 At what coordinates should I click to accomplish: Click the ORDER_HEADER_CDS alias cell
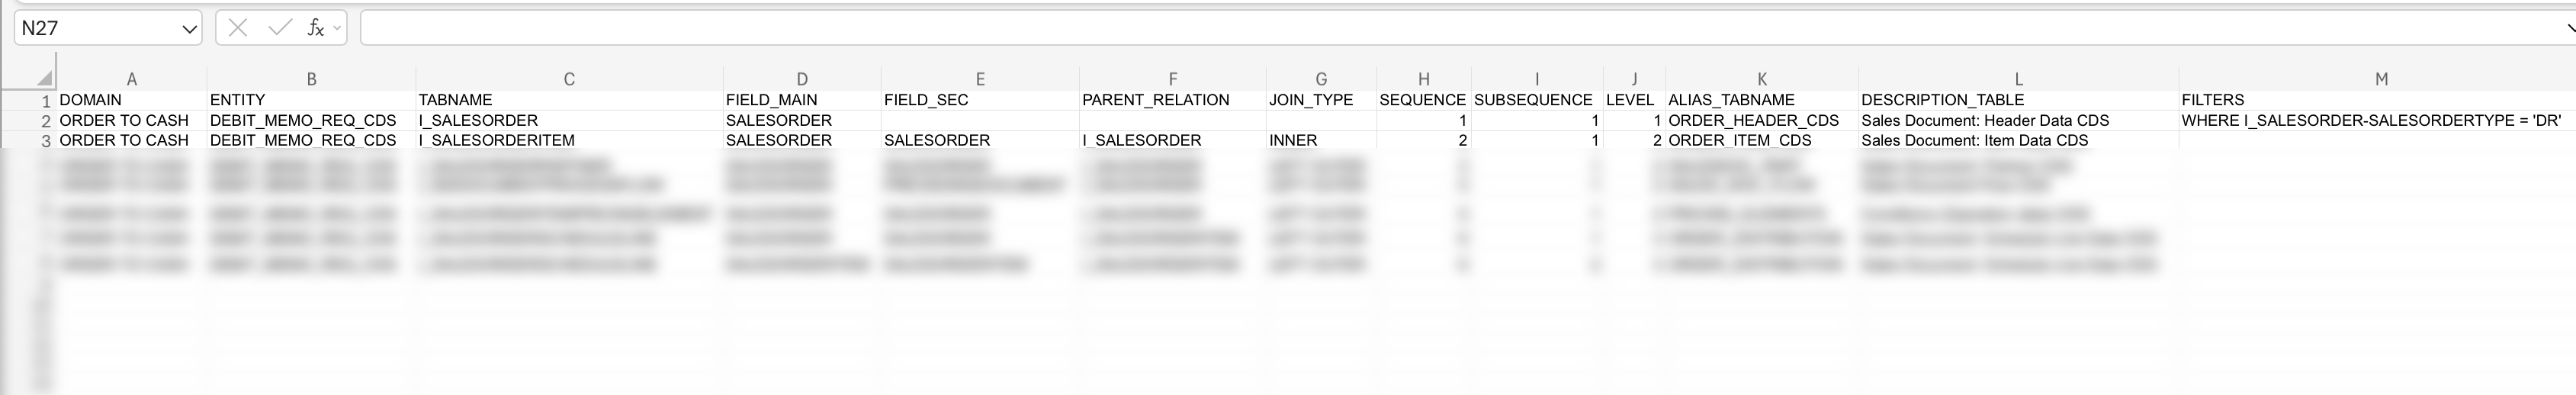pyautogui.click(x=1753, y=121)
